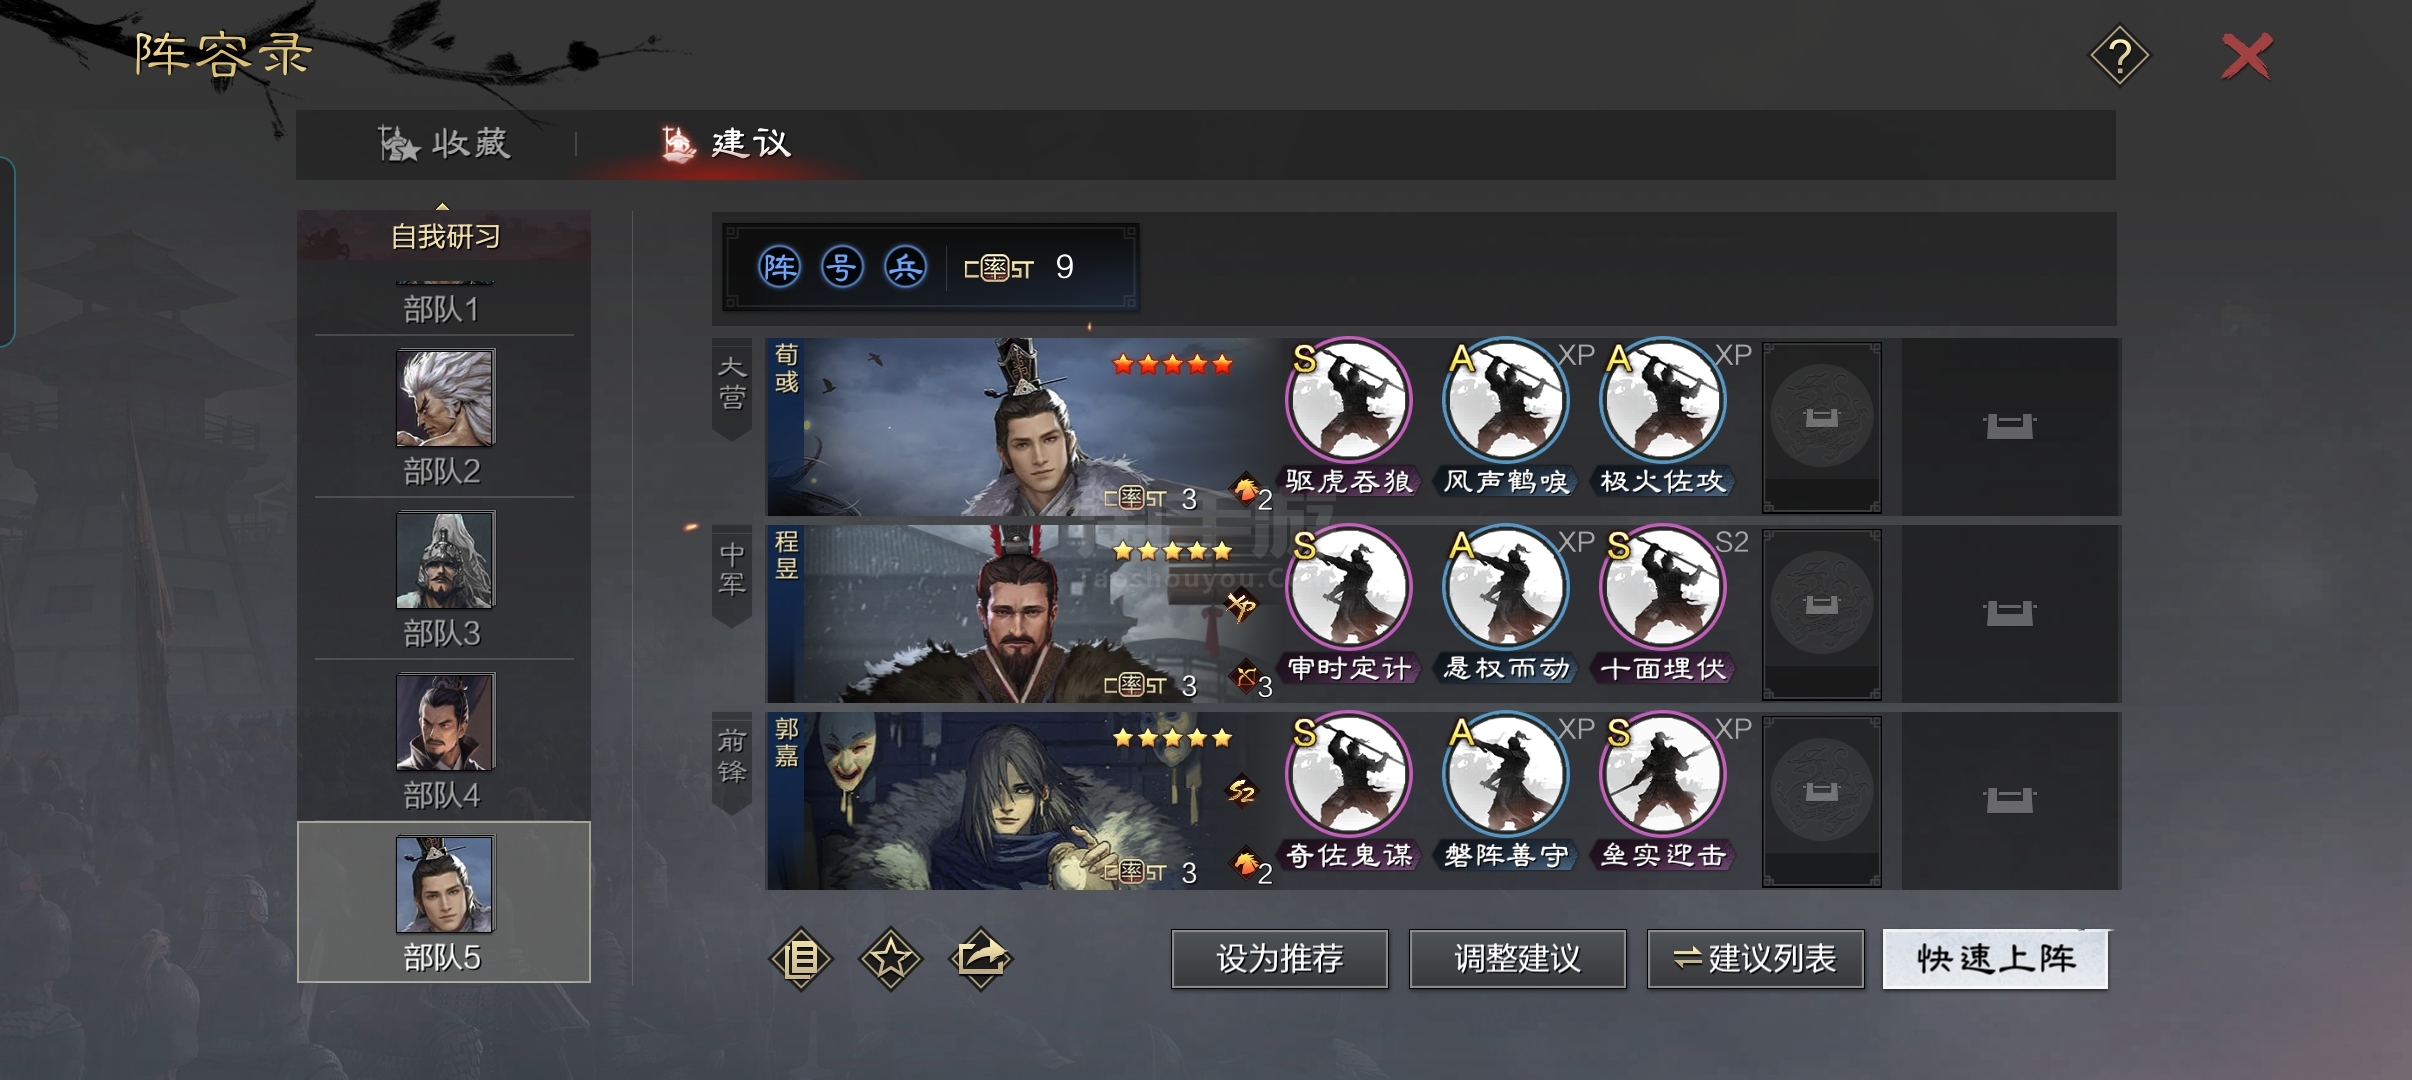The image size is (2412, 1080).
Task: Tap empty round equipment slot in 荀彧 row
Action: (1821, 427)
